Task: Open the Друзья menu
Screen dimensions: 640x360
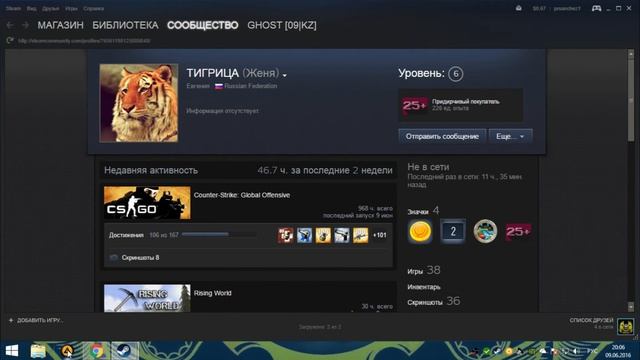Action: tap(51, 8)
